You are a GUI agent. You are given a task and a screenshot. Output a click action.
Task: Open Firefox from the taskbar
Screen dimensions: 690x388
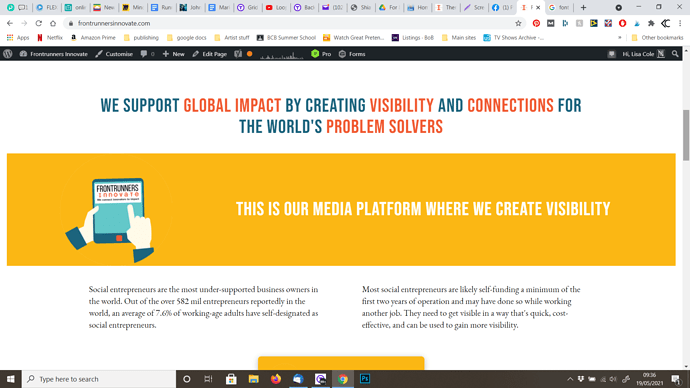[275, 379]
